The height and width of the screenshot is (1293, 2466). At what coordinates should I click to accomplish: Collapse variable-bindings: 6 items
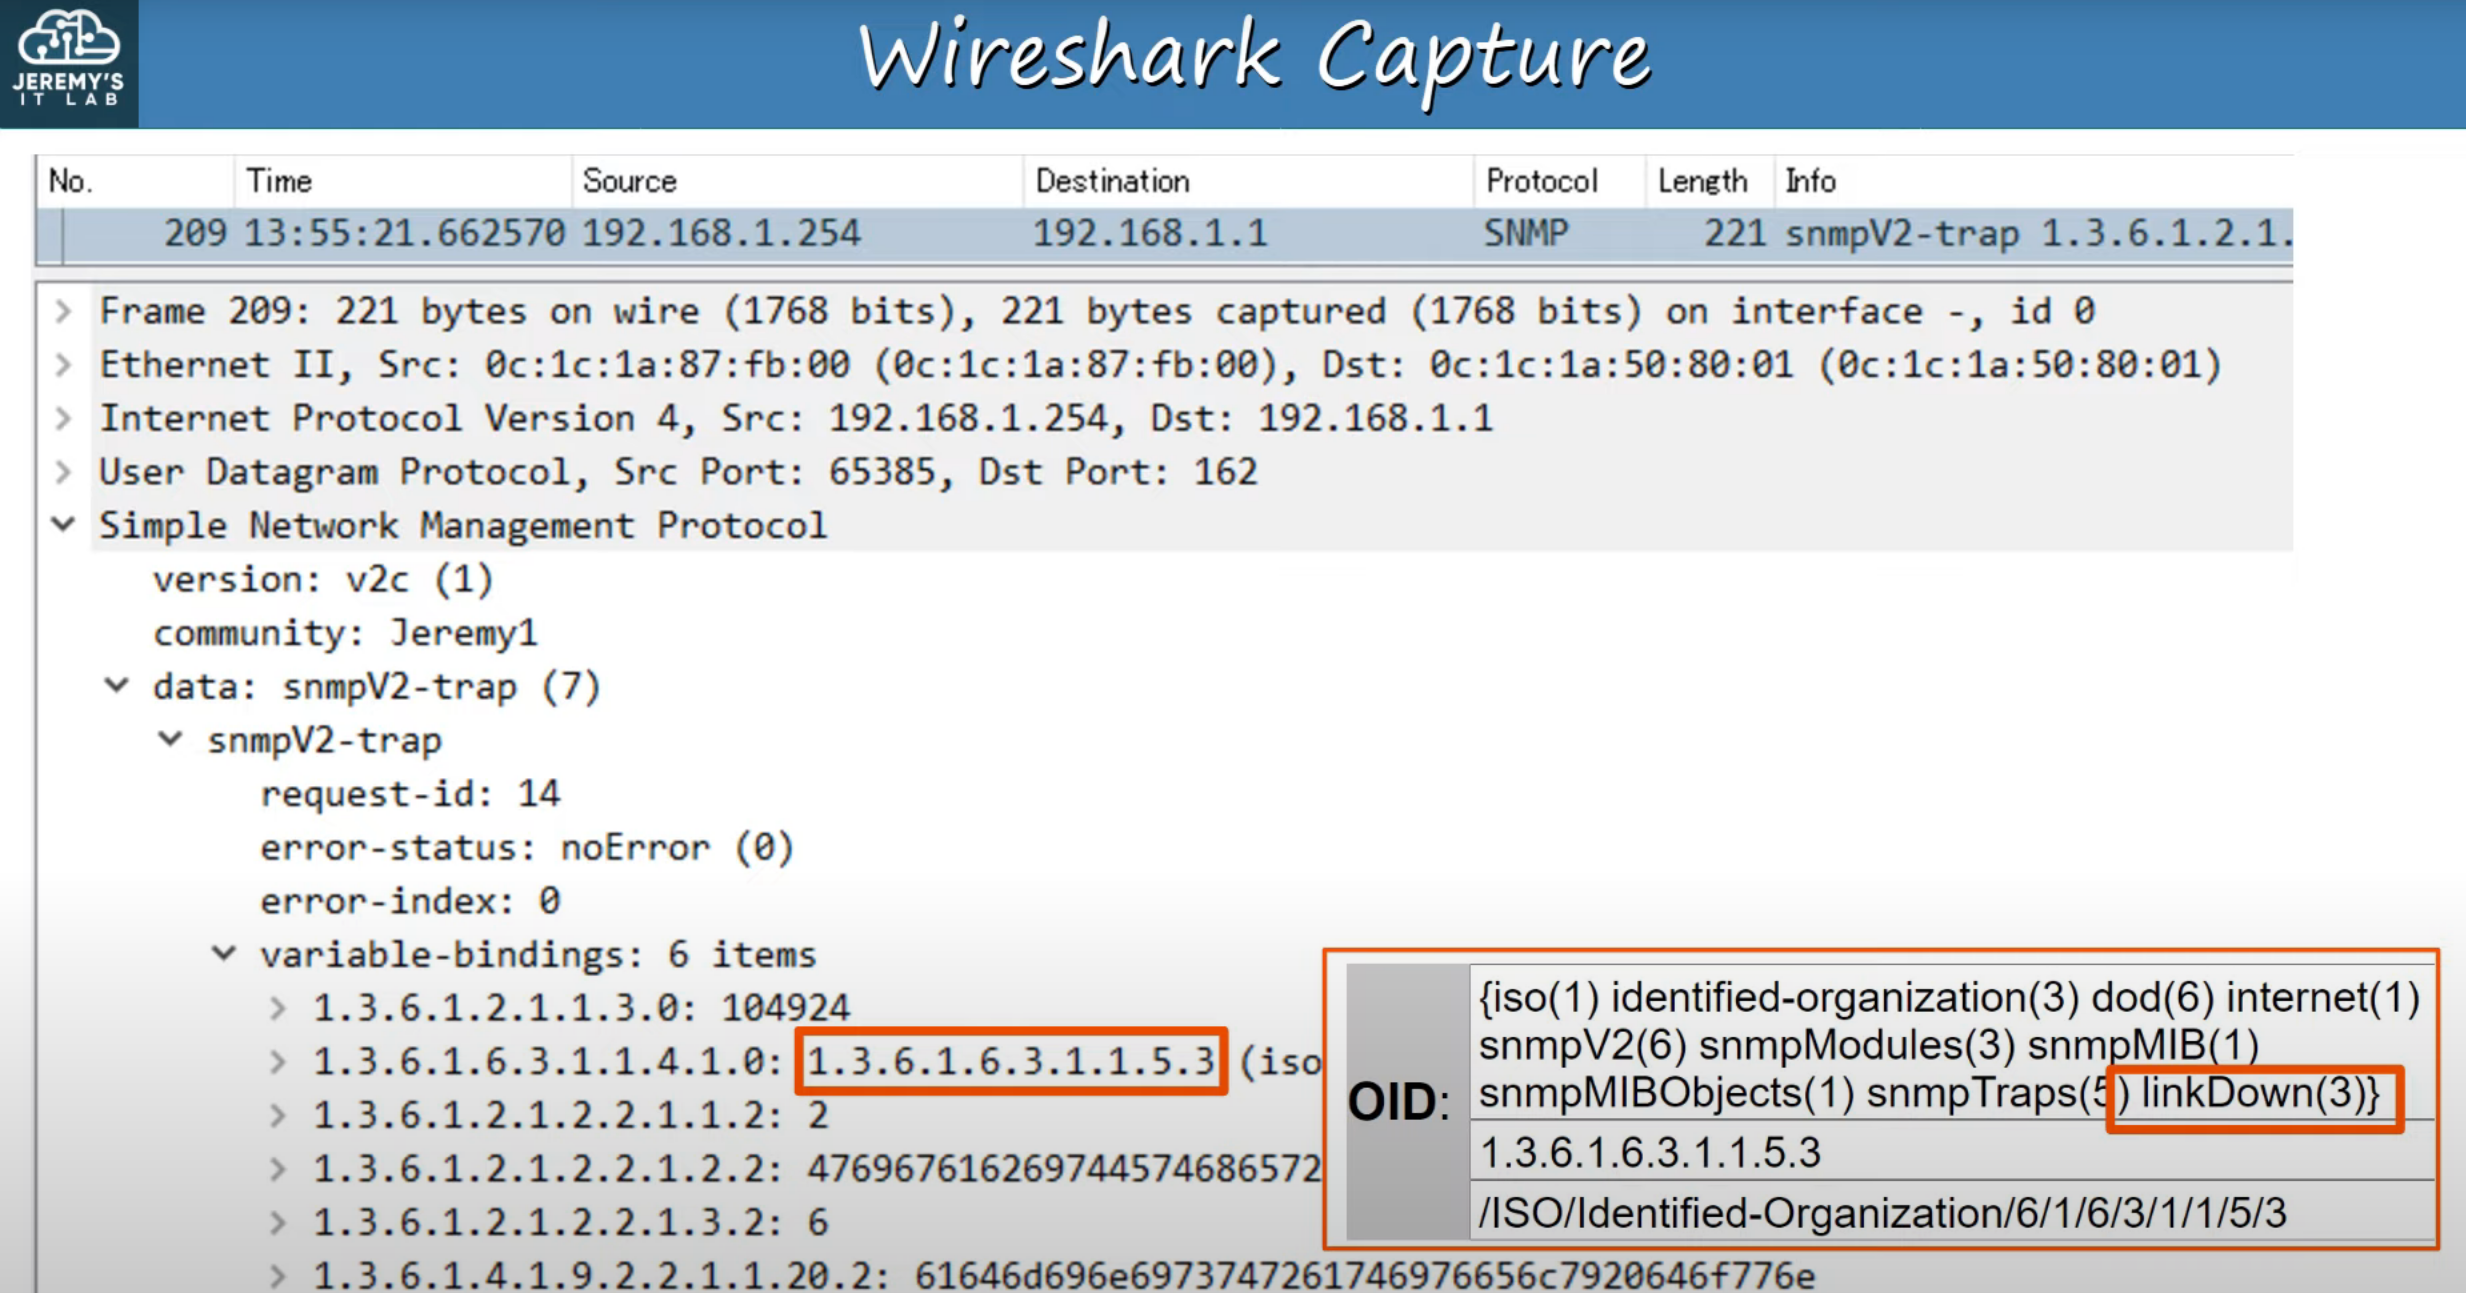click(x=224, y=954)
